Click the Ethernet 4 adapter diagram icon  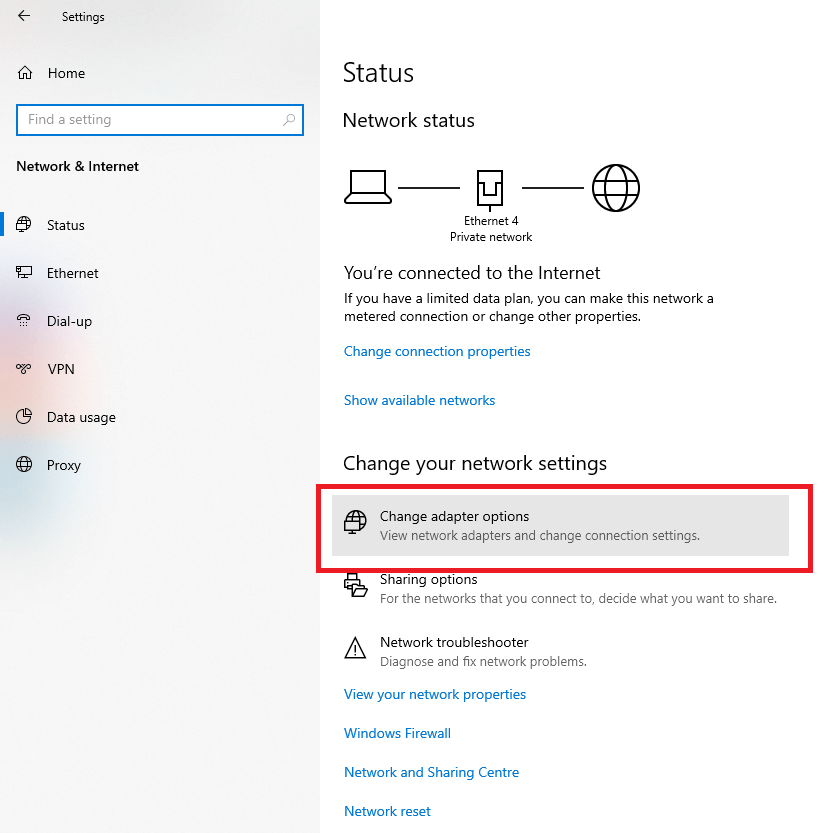tap(491, 187)
